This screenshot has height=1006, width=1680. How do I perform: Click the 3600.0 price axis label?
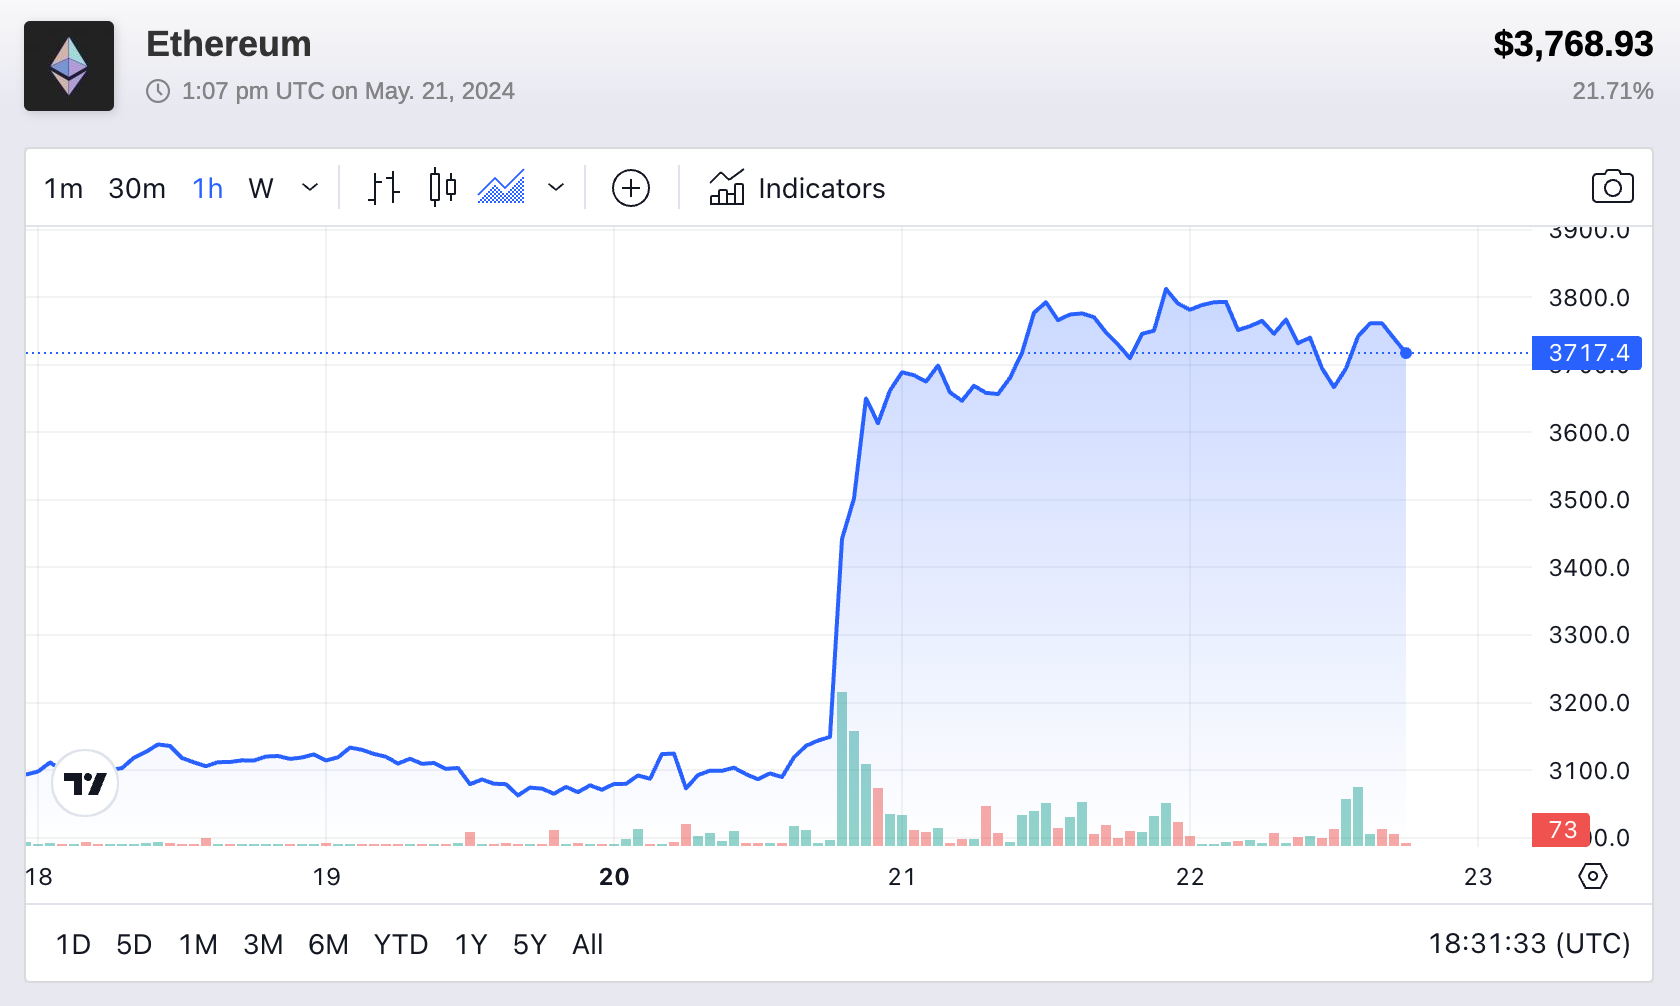1589,433
